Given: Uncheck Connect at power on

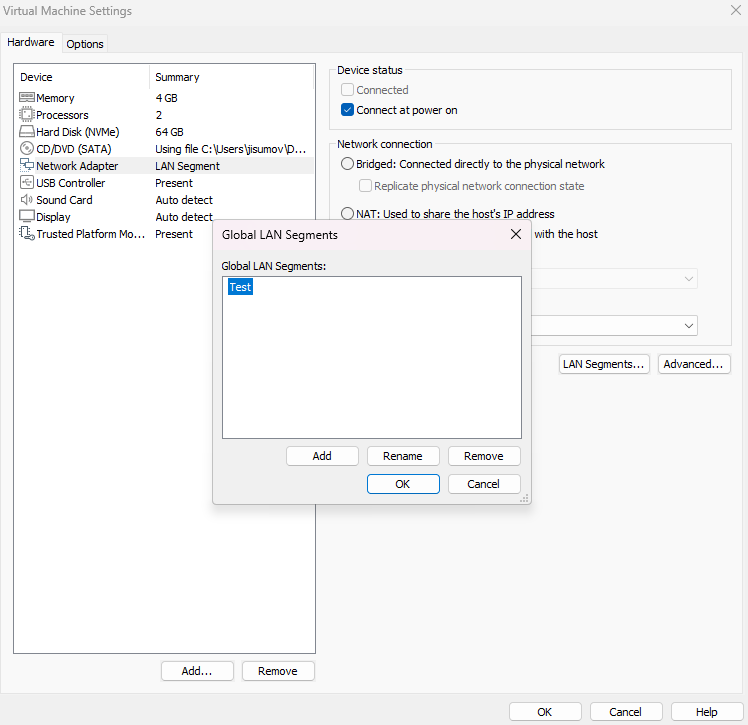Looking at the screenshot, I should (347, 110).
